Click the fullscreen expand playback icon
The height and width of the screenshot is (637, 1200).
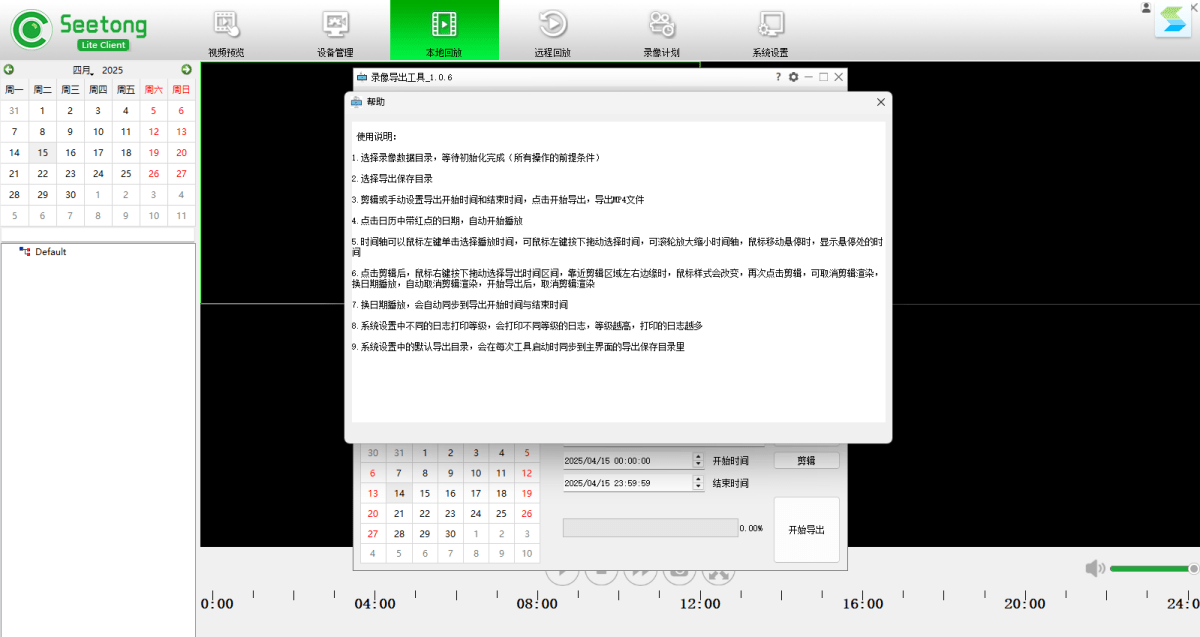pos(718,575)
